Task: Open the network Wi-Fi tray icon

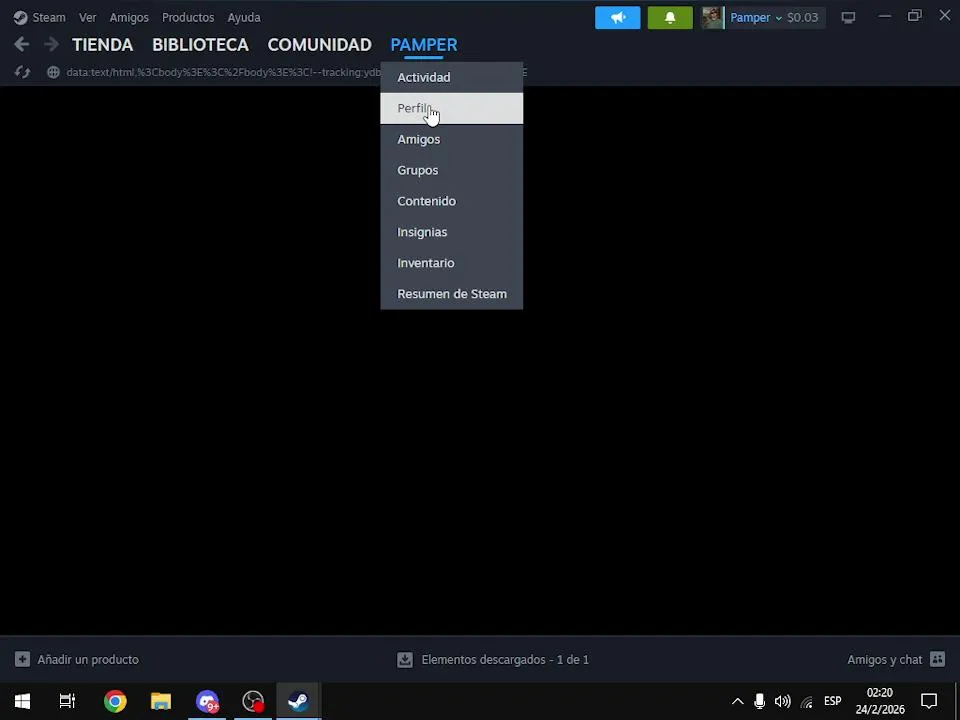Action: pos(807,702)
